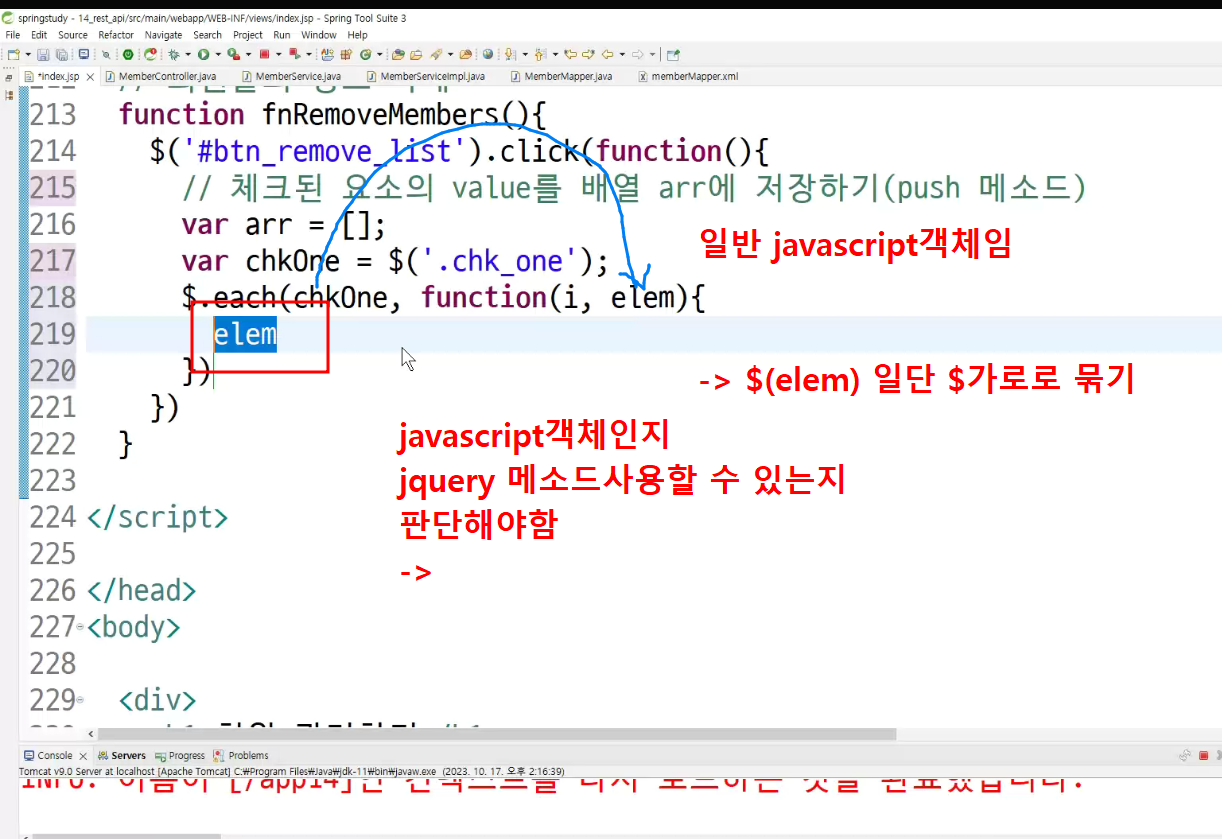Screen dimensions: 1222x839
Task: Open the dropdown arrow beside Run icon
Action: tap(217, 54)
